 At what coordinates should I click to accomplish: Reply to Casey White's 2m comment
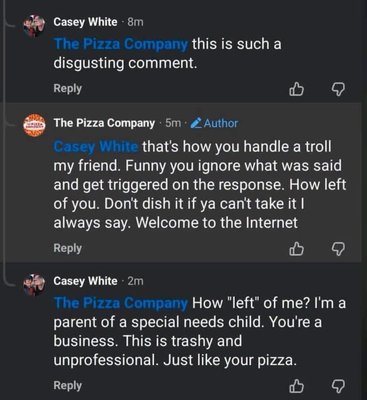pyautogui.click(x=68, y=385)
